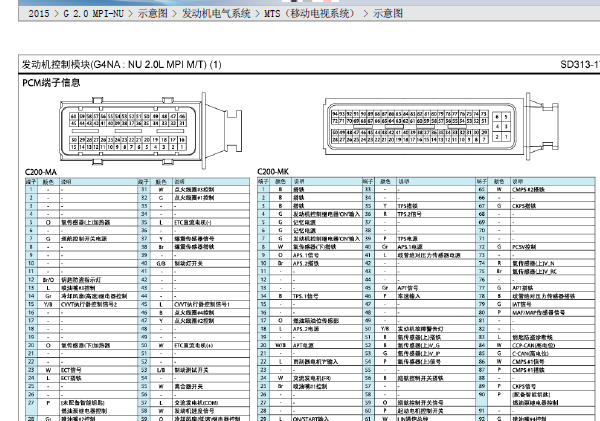Click CMPS #1信号 cell at terminal 86
The width and height of the screenshot is (600, 421).
click(529, 362)
